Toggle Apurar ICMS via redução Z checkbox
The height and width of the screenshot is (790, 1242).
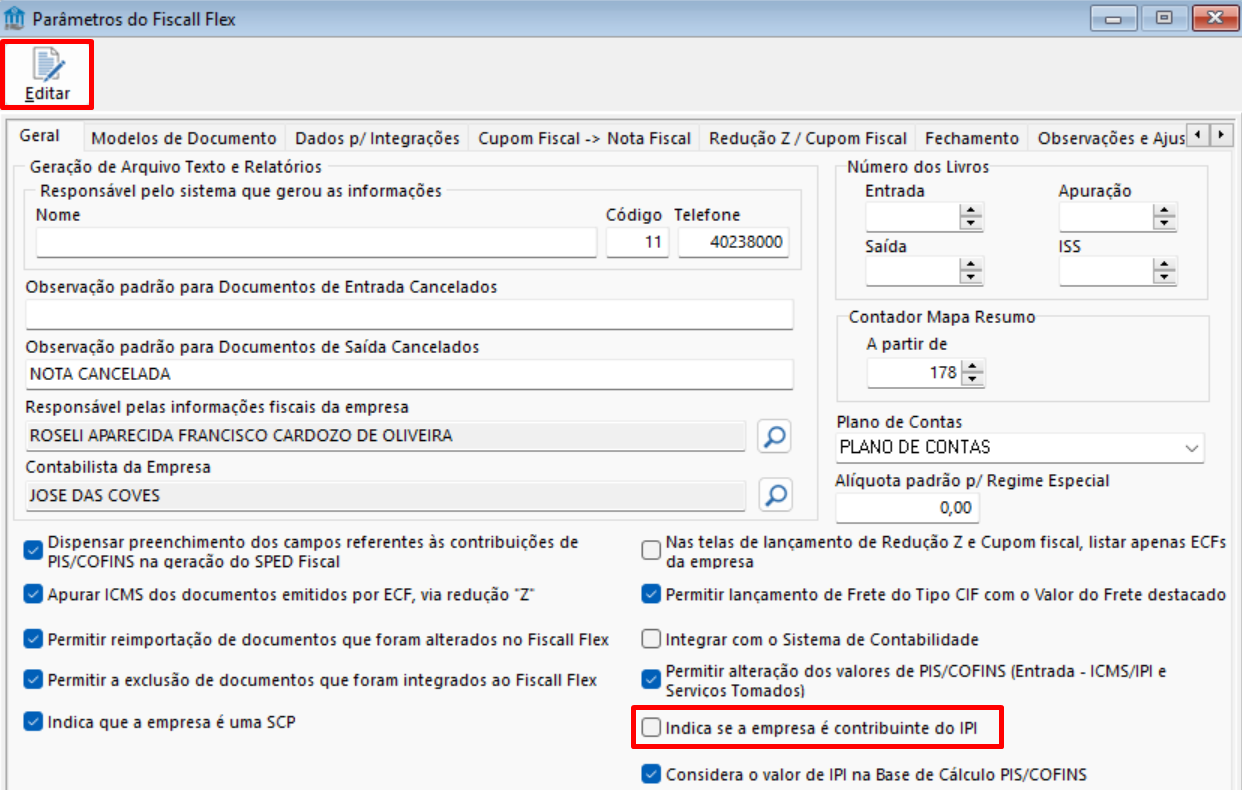click(x=34, y=595)
